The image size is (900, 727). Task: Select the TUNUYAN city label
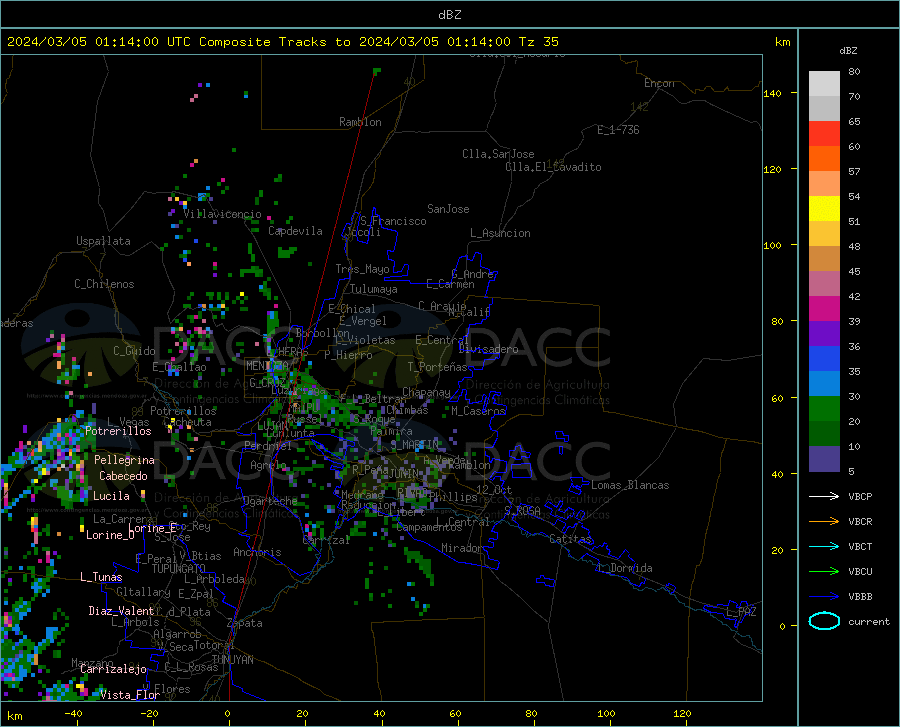[x=232, y=660]
